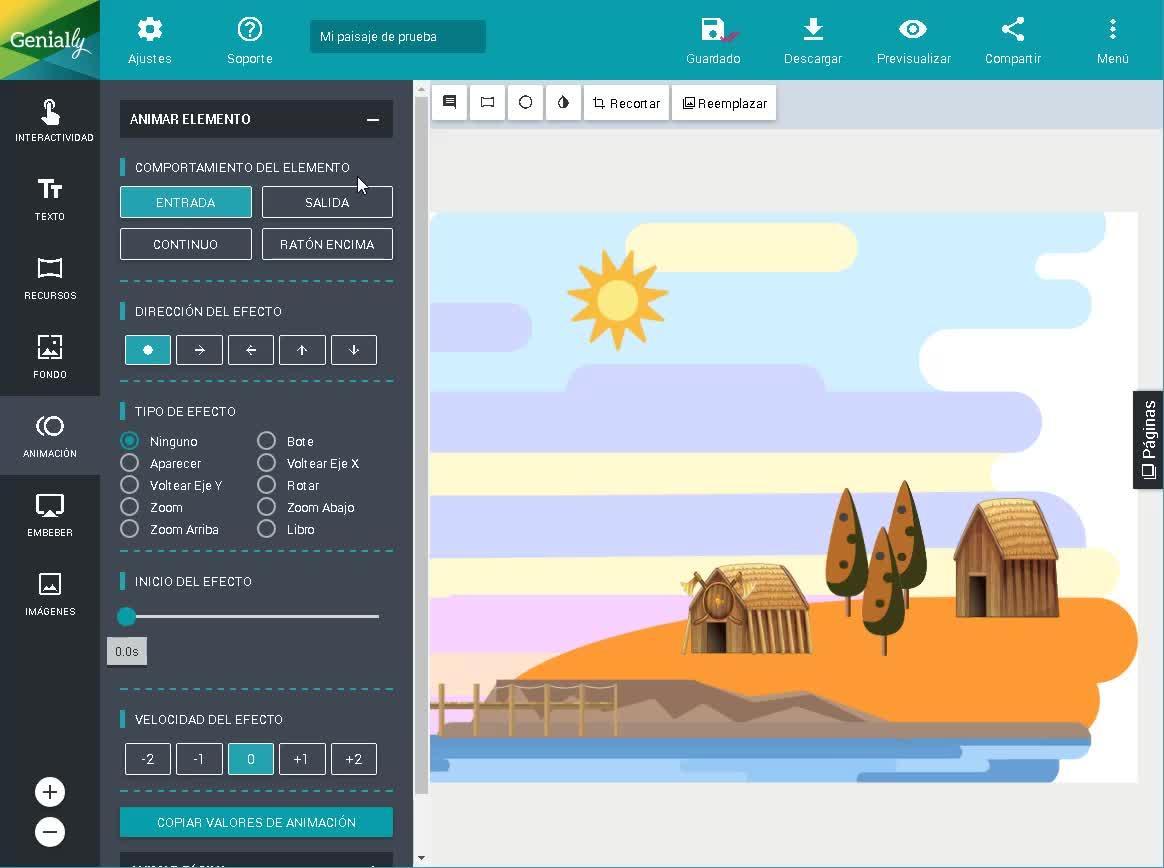
Task: Click the flag-shaped toolbar icon
Action: [487, 102]
